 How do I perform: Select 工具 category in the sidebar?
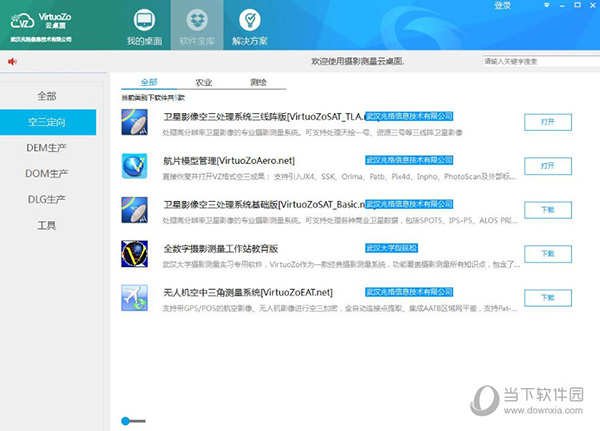(47, 226)
